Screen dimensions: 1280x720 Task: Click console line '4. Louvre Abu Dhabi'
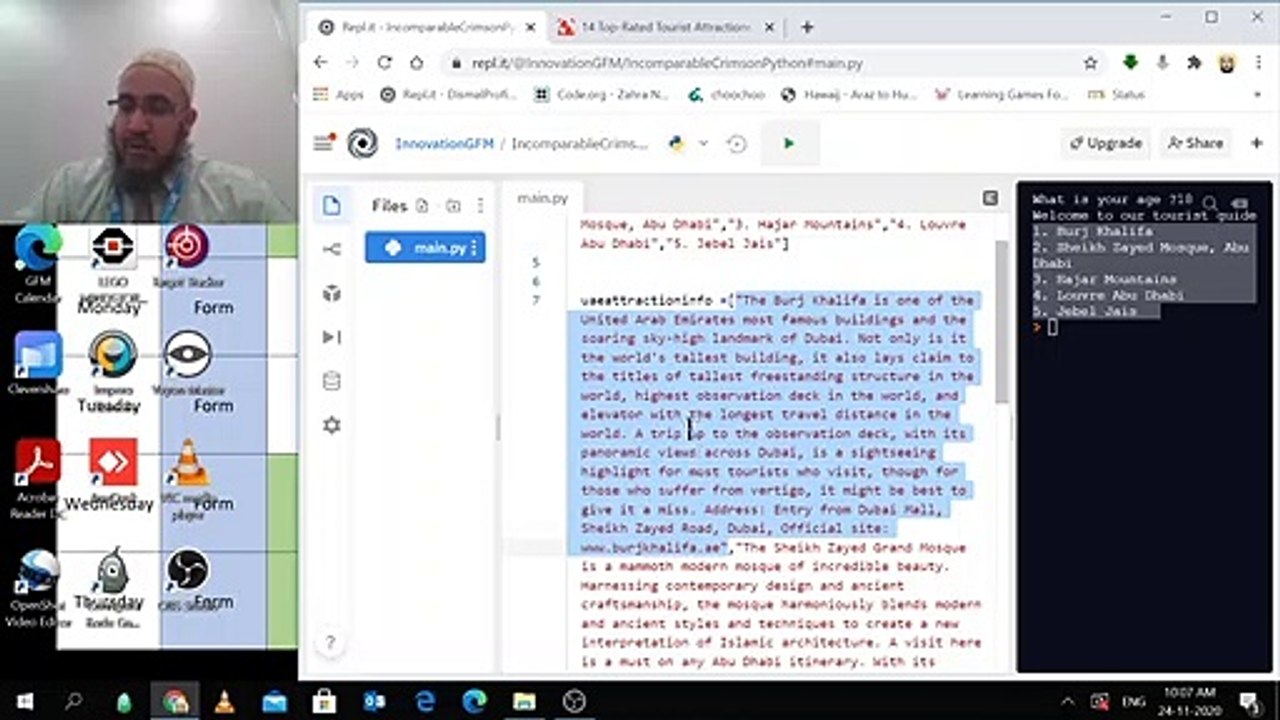coord(1108,295)
